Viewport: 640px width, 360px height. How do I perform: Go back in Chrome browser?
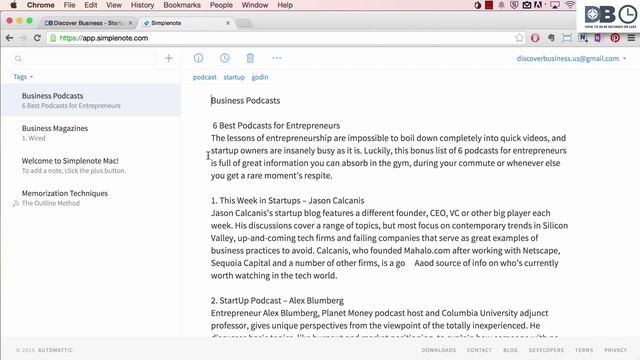click(x=9, y=38)
